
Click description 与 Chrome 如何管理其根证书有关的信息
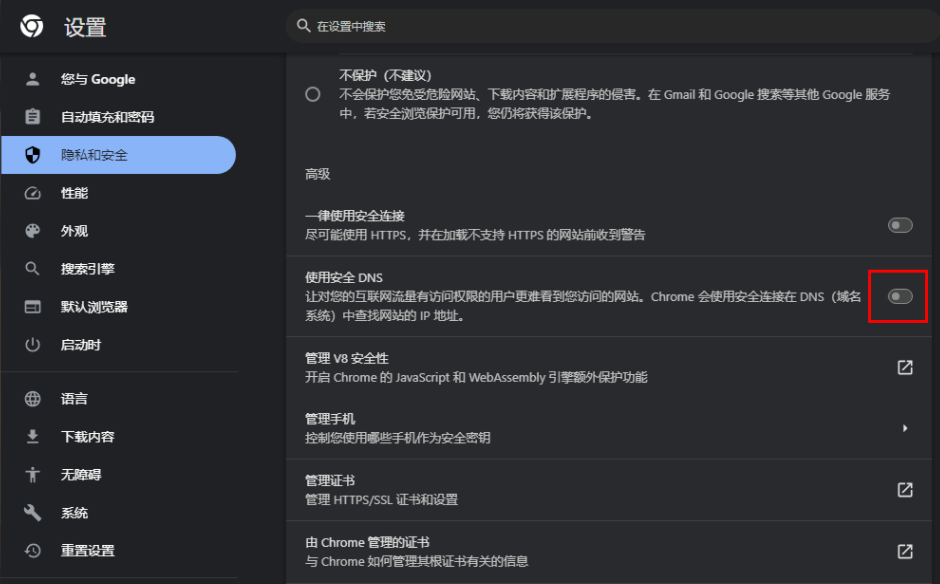[x=416, y=561]
